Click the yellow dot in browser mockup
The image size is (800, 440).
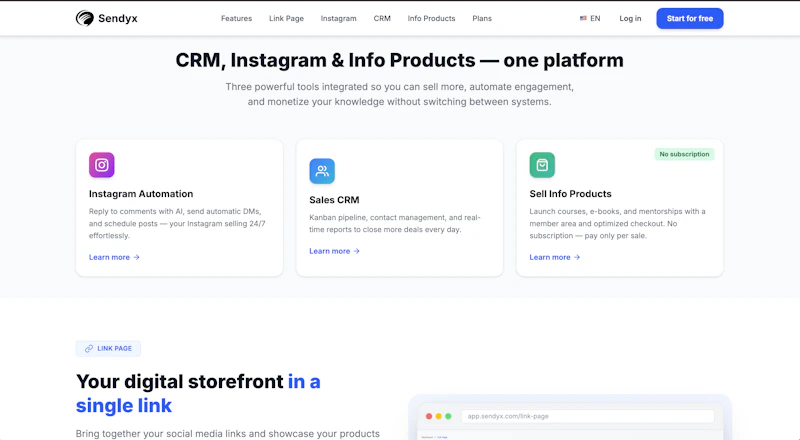(x=439, y=417)
